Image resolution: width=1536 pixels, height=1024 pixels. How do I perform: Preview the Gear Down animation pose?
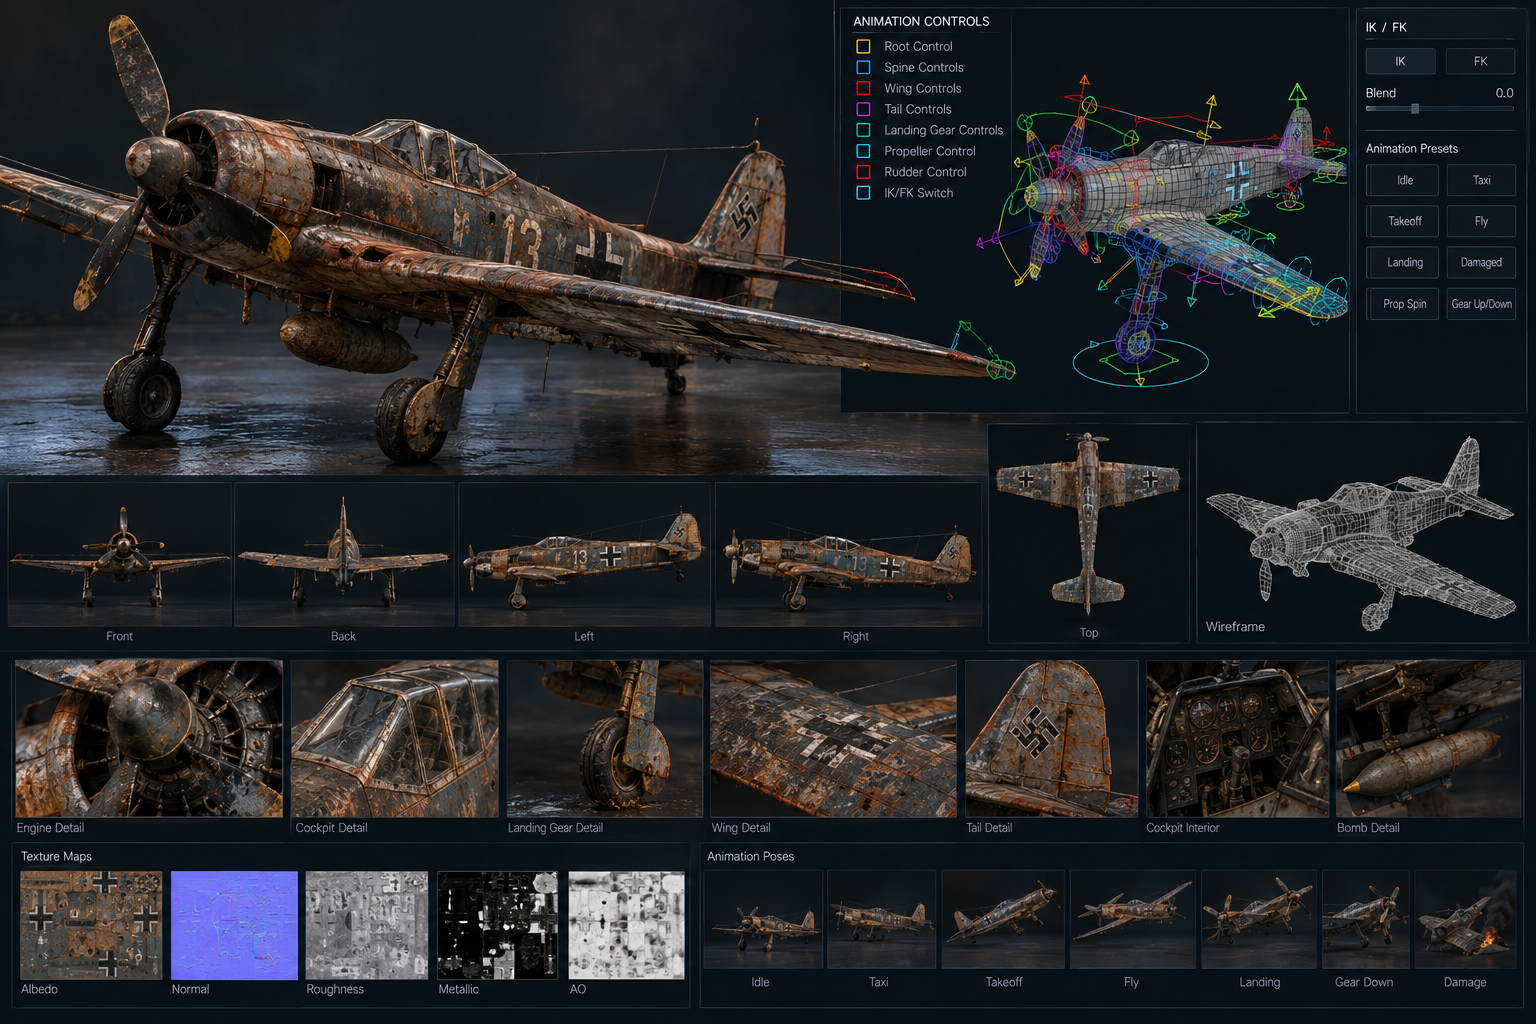[1365, 919]
